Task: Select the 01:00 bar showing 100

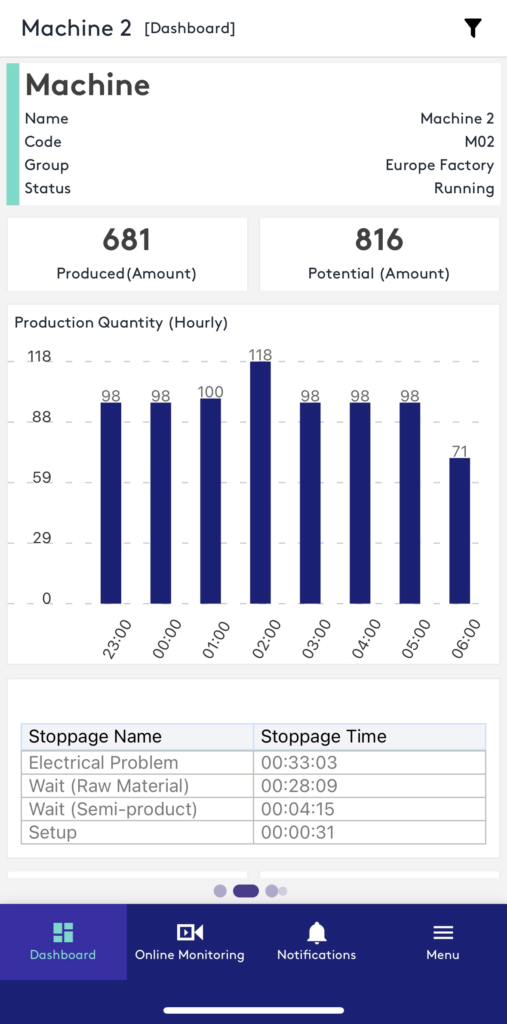Action: [210, 501]
